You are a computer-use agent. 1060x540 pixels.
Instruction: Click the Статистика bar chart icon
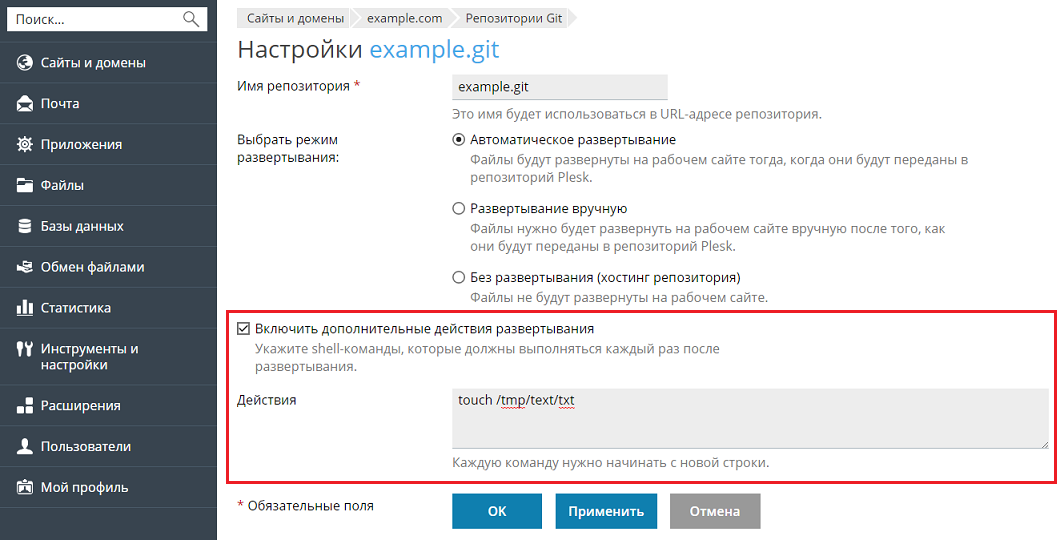point(26,308)
